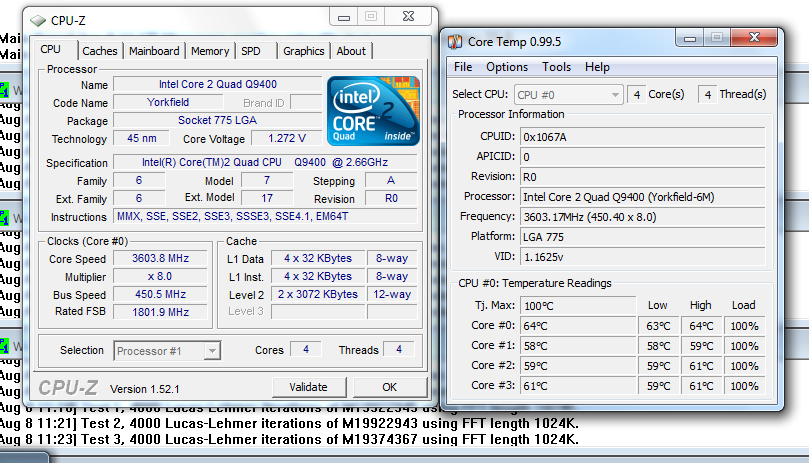Click the Cores count field in CPU-Z

click(x=305, y=349)
